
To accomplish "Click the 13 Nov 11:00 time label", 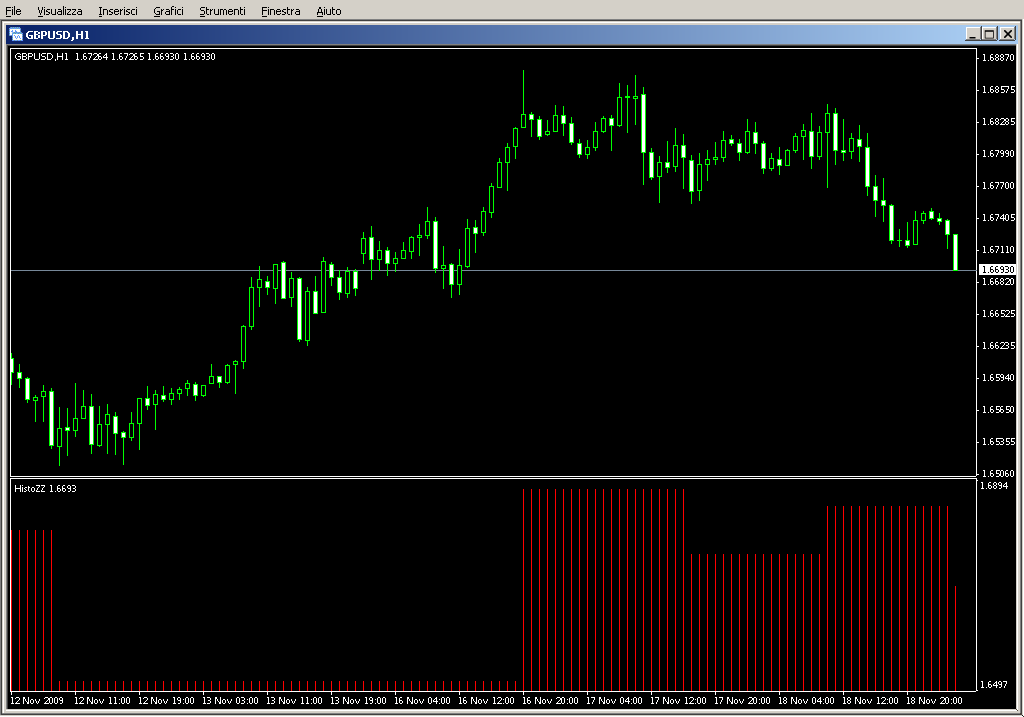I will click(x=294, y=701).
